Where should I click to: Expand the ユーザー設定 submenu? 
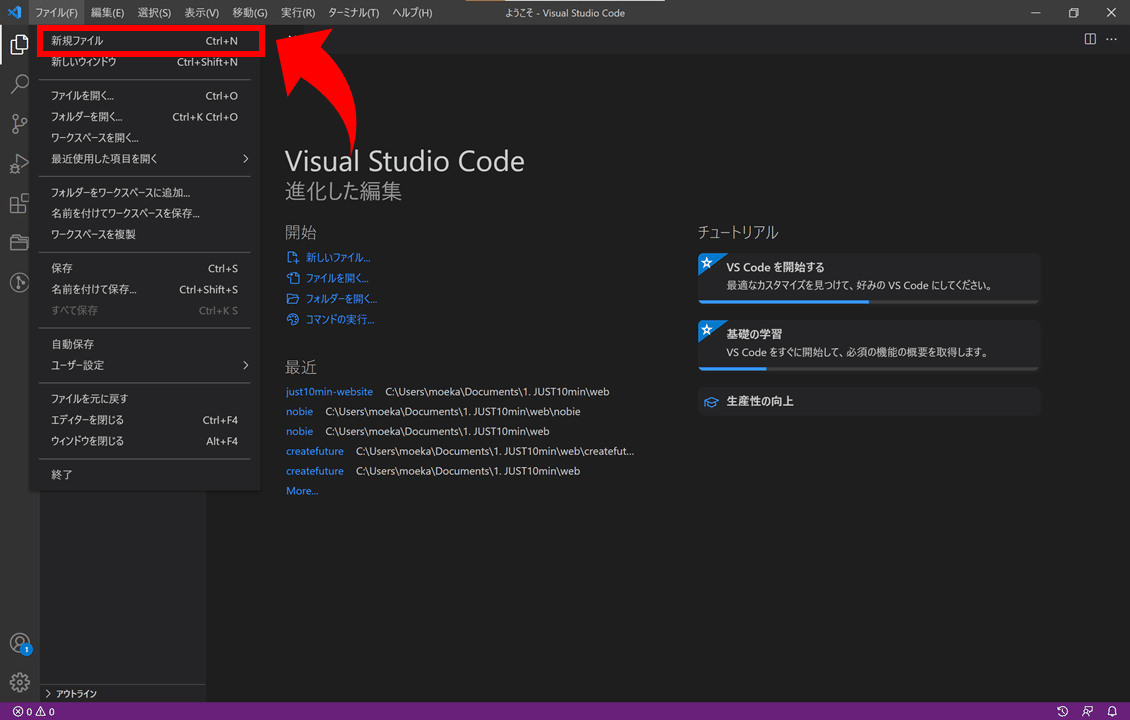point(144,365)
